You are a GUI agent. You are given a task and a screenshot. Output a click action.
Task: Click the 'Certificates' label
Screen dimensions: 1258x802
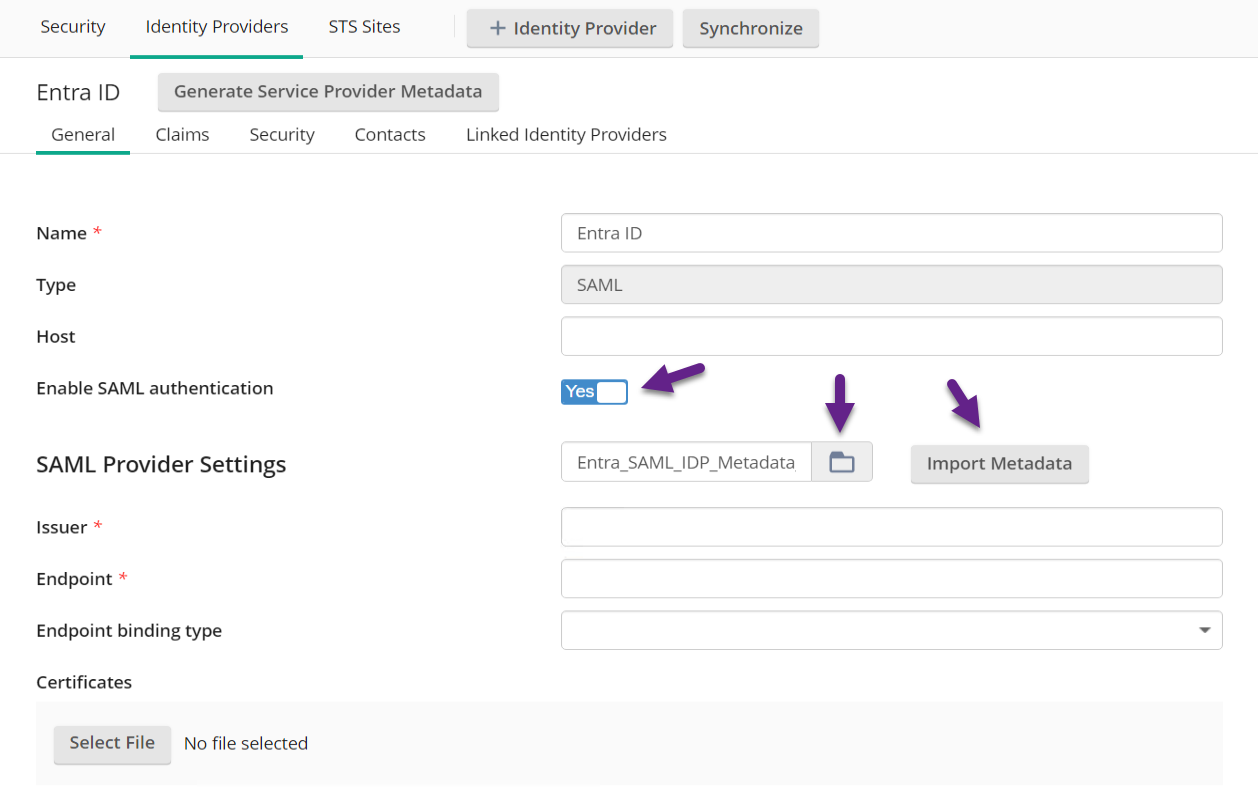click(84, 682)
